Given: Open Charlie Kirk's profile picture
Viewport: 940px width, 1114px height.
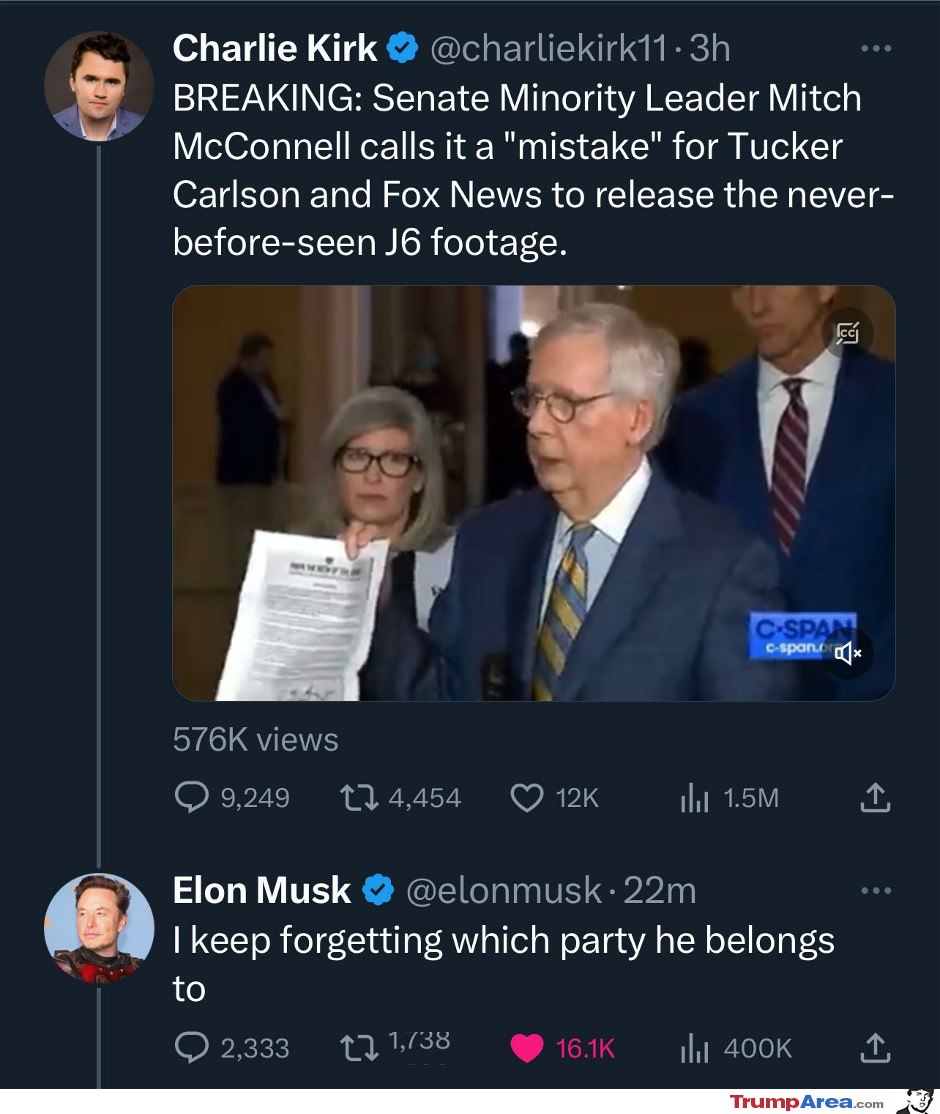Looking at the screenshot, I should pyautogui.click(x=99, y=86).
